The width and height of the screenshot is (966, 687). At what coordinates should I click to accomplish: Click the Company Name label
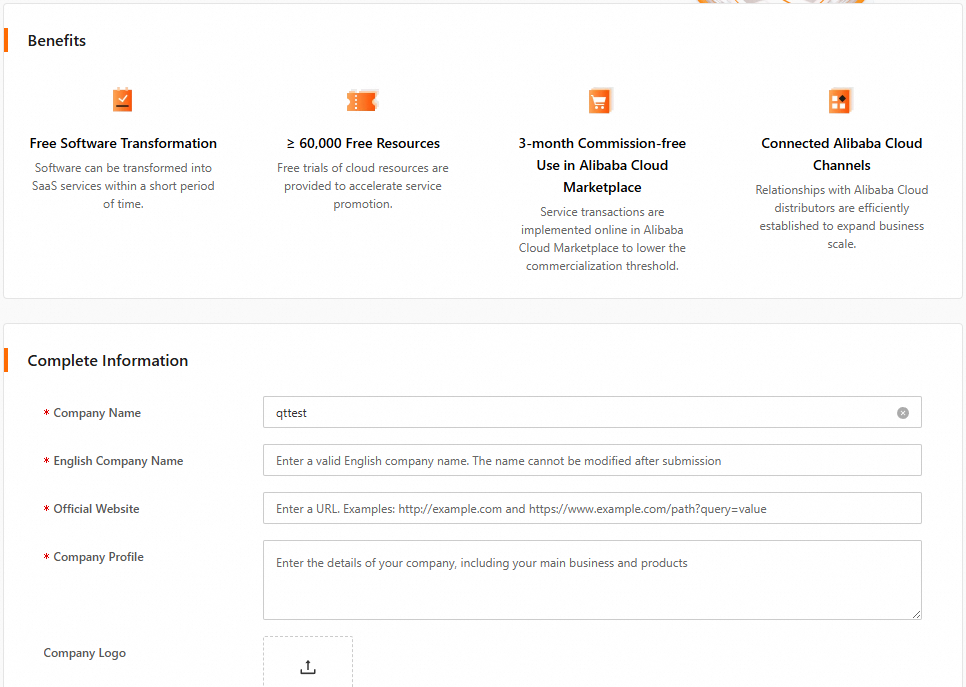point(97,413)
